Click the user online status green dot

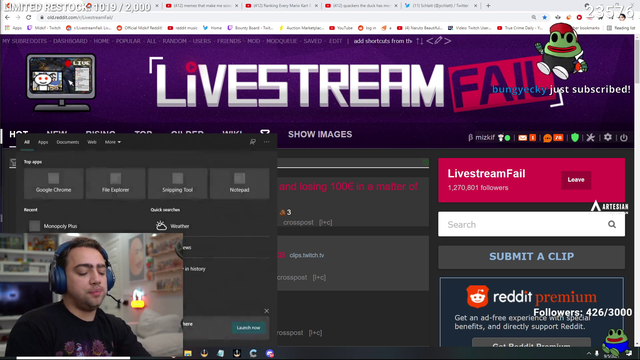(x=507, y=138)
